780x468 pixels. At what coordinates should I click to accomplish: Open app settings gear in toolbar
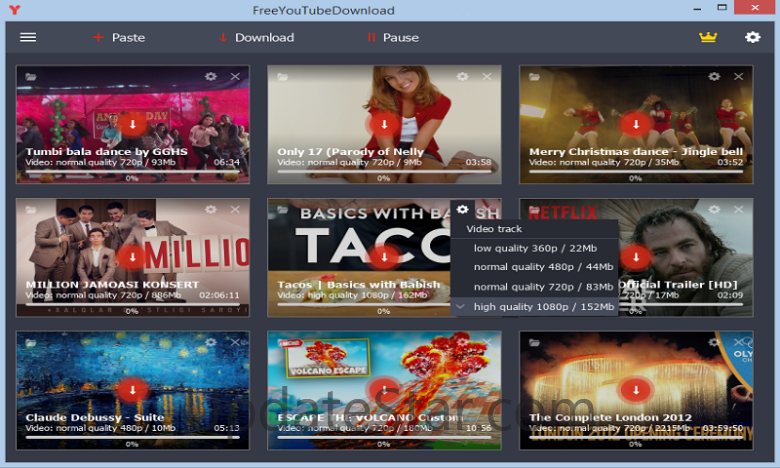coord(752,37)
